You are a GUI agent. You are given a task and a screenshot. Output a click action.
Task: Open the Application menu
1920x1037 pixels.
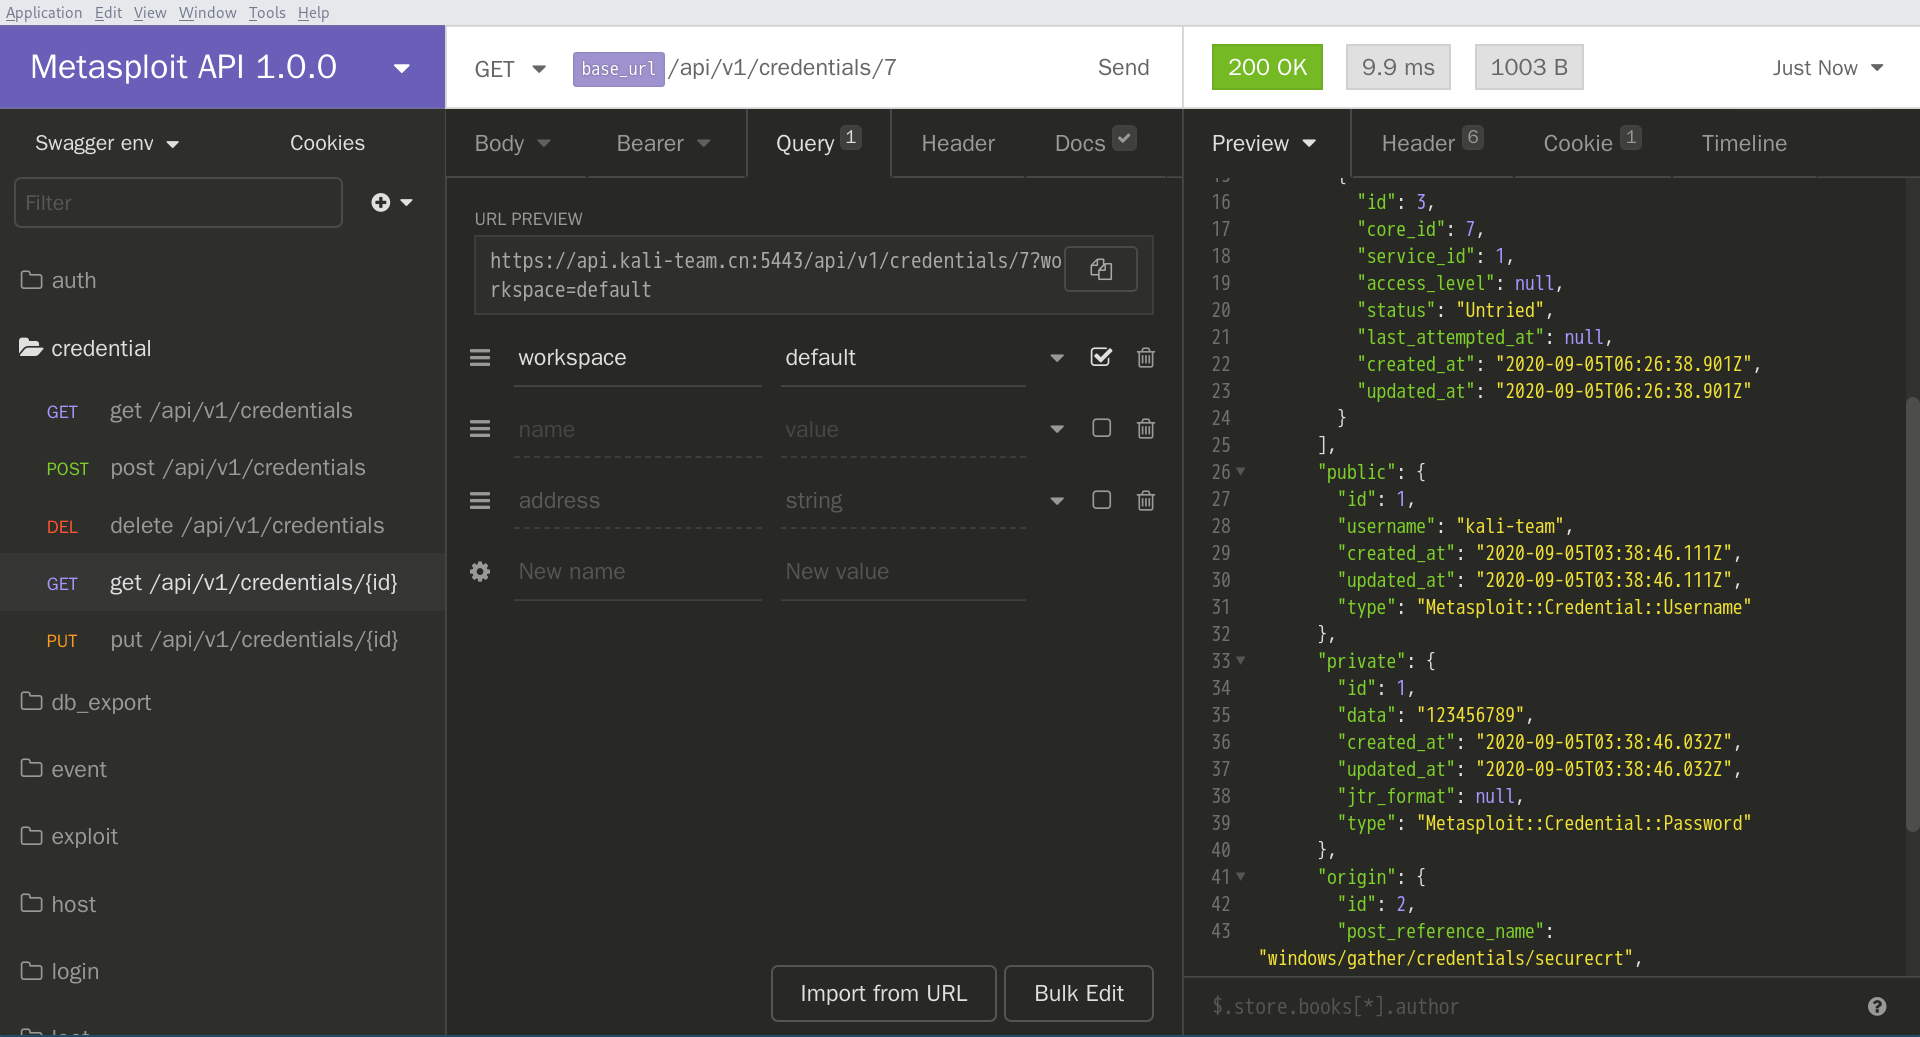click(x=44, y=12)
